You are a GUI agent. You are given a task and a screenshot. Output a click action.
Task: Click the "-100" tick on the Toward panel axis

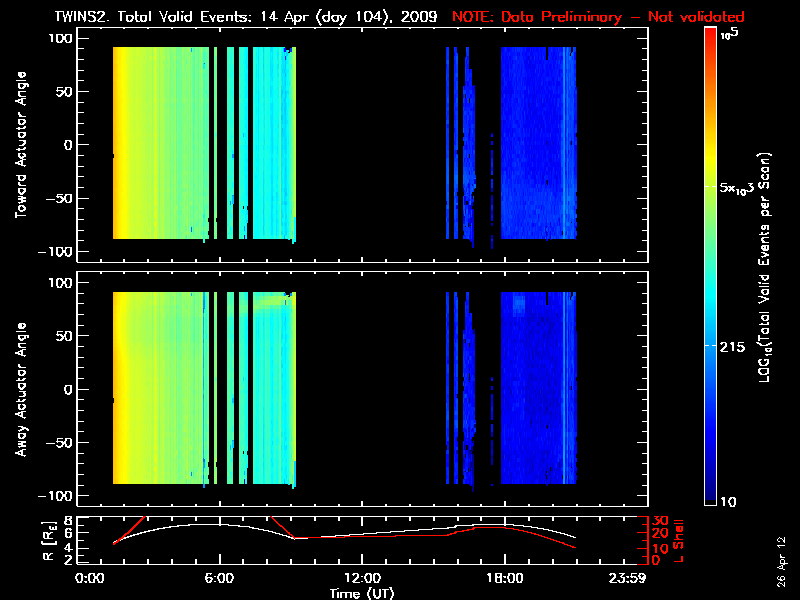[56, 252]
